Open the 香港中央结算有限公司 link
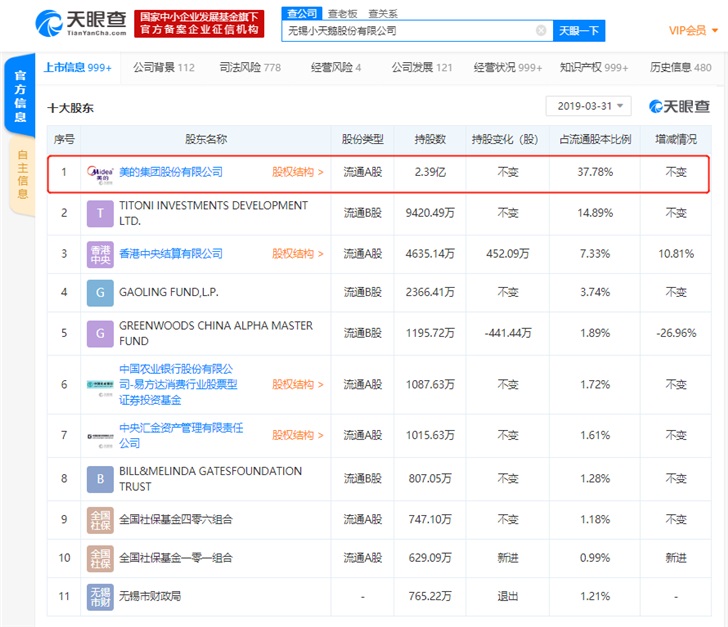 [x=171, y=254]
